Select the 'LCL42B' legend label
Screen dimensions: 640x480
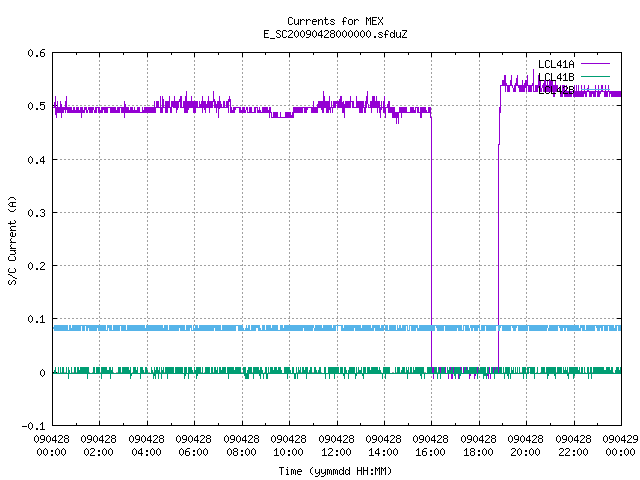[556, 90]
